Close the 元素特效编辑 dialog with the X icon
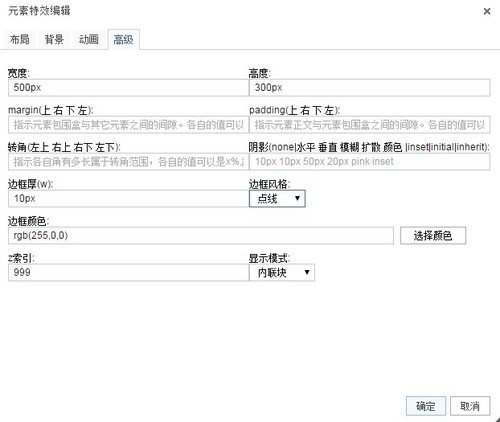 tap(487, 11)
